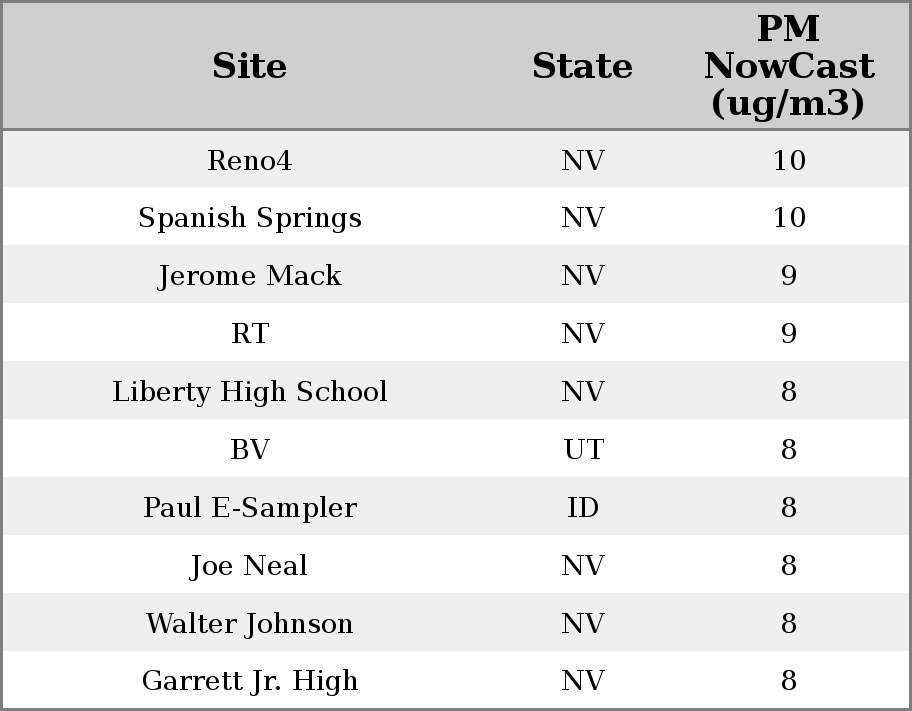Click the UT state cell

pos(582,450)
